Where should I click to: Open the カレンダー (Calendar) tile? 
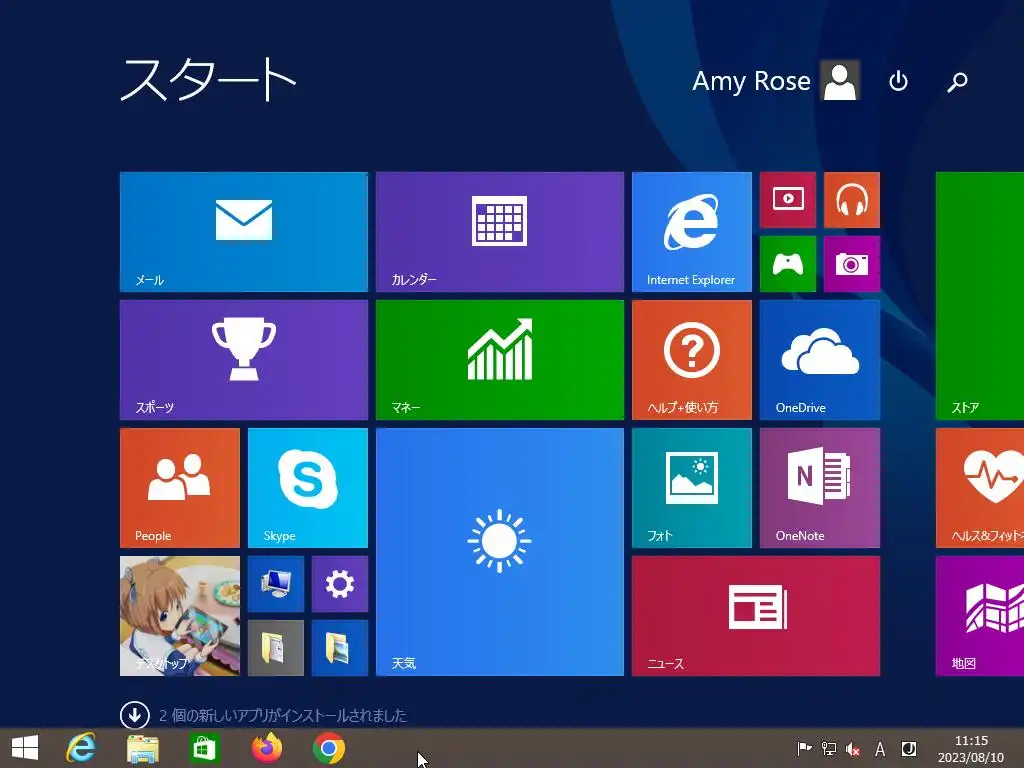(500, 232)
